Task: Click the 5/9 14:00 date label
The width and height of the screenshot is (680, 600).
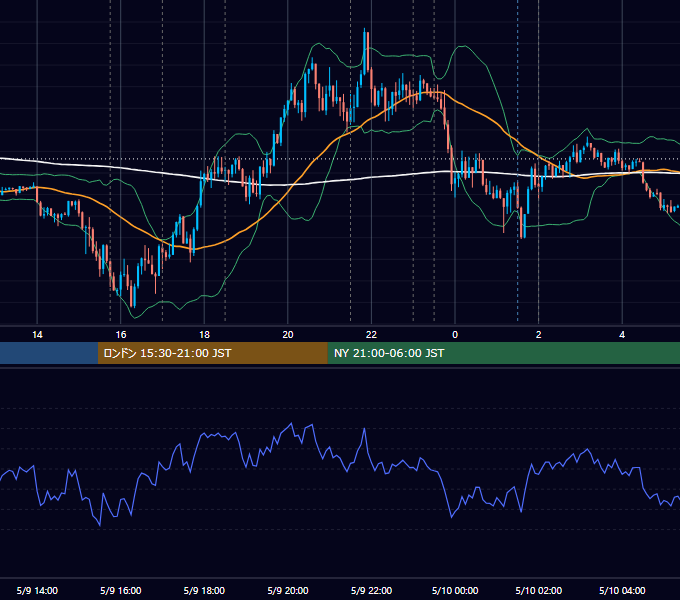Action: pyautogui.click(x=37, y=590)
